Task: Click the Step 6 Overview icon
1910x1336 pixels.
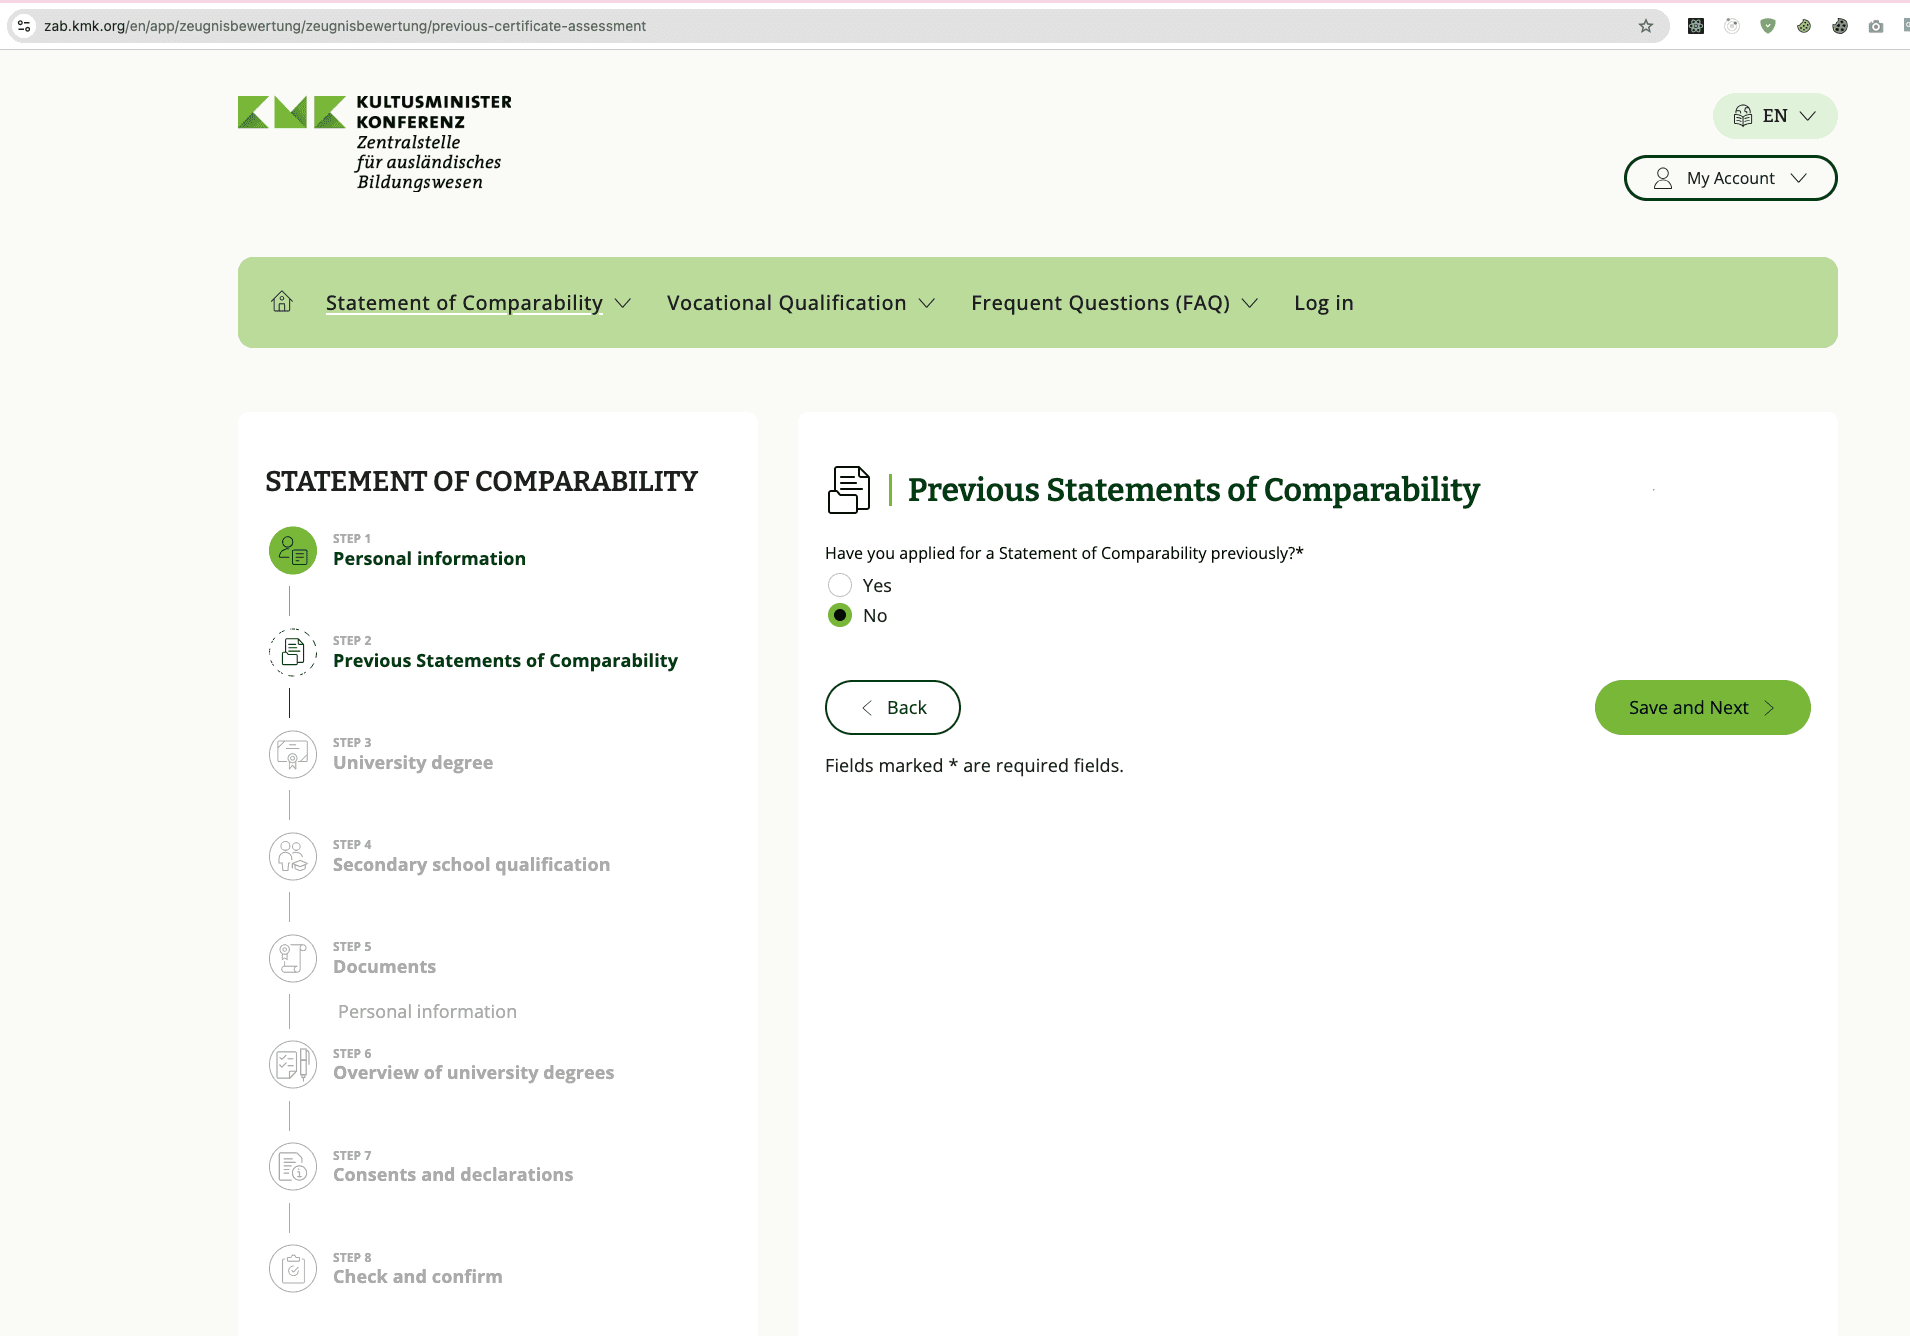Action: pyautogui.click(x=293, y=1065)
